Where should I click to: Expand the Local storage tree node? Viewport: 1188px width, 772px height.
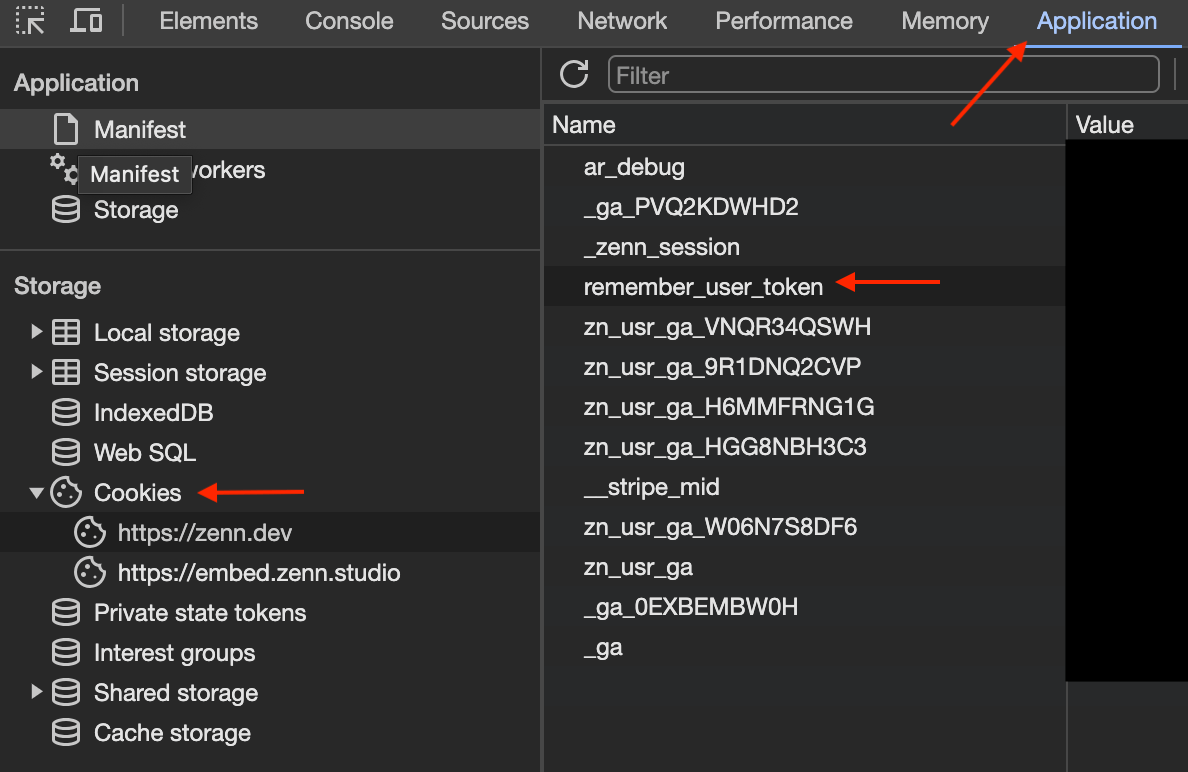tap(37, 332)
